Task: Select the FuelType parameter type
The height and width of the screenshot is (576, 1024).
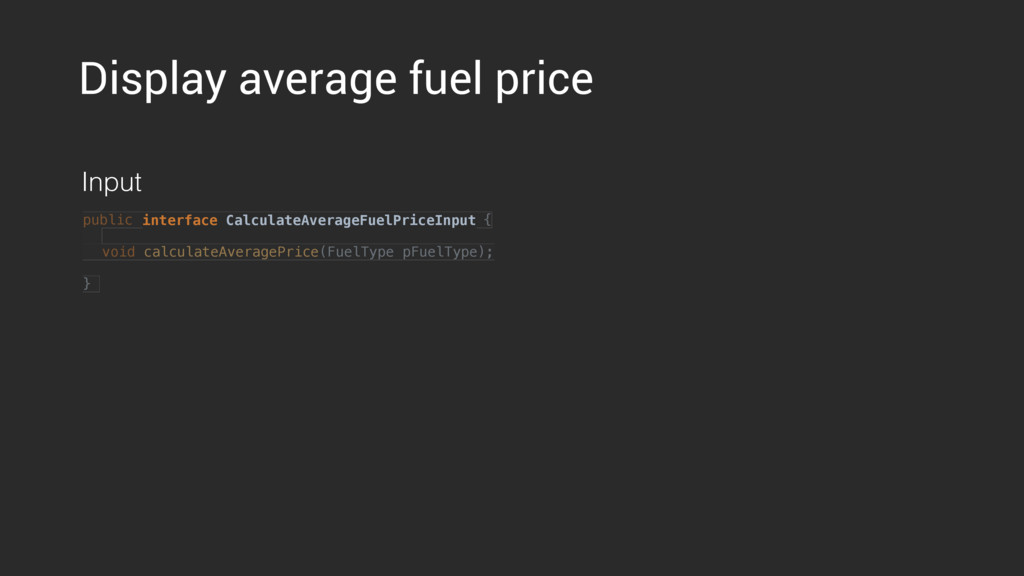Action: (360, 252)
